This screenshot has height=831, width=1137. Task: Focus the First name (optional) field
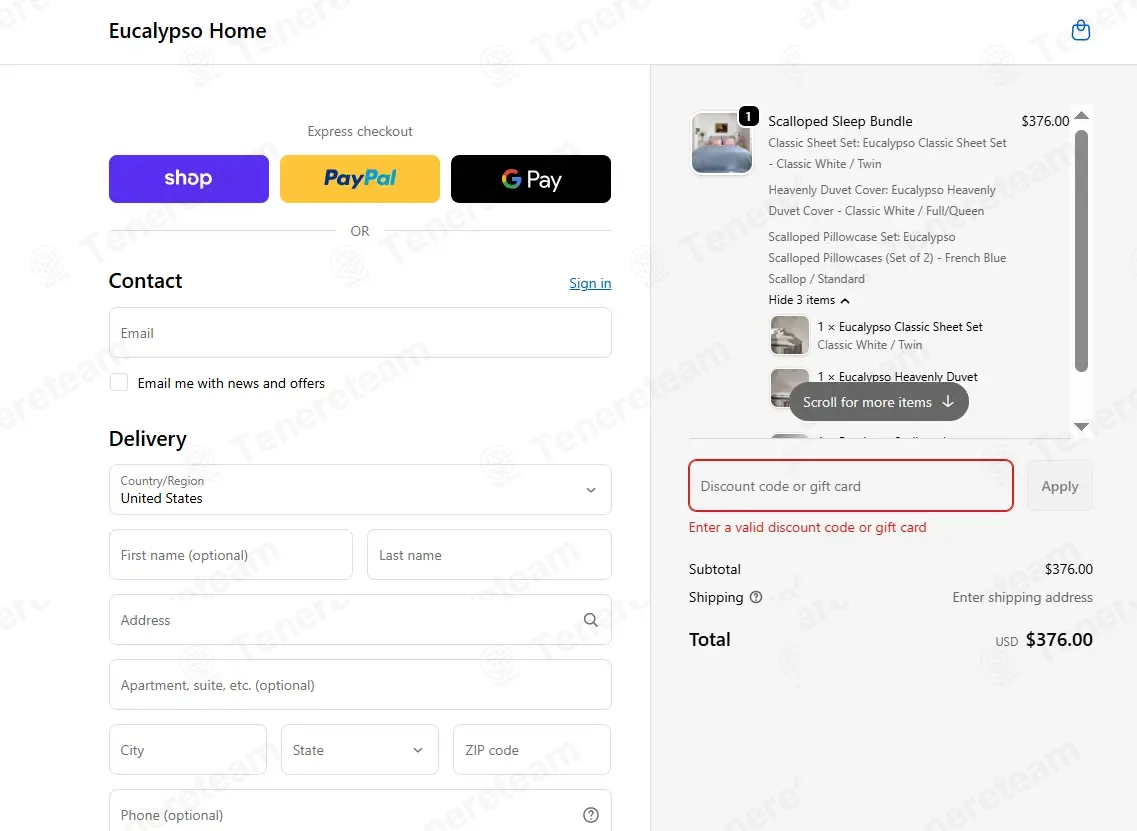pos(231,555)
